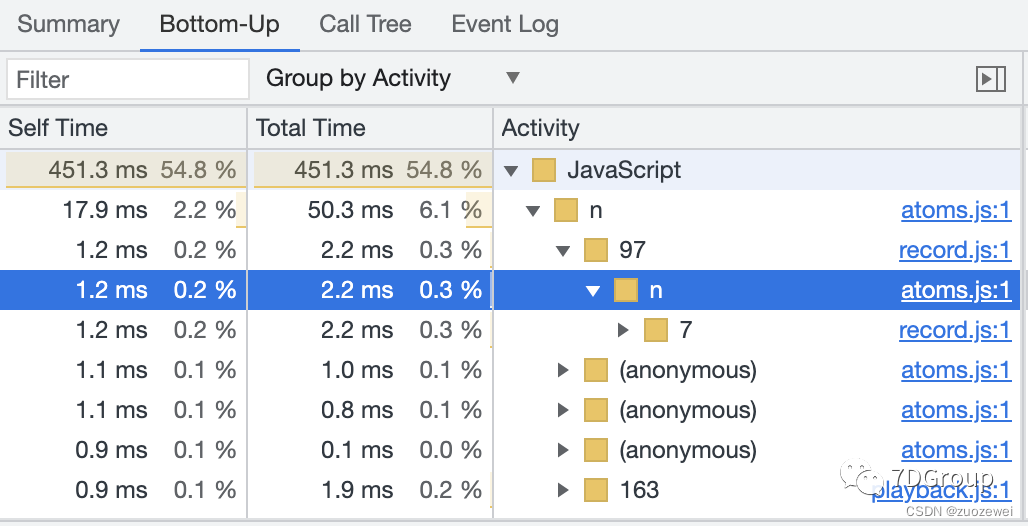
Task: Switch to the Summary tab
Action: [x=68, y=25]
